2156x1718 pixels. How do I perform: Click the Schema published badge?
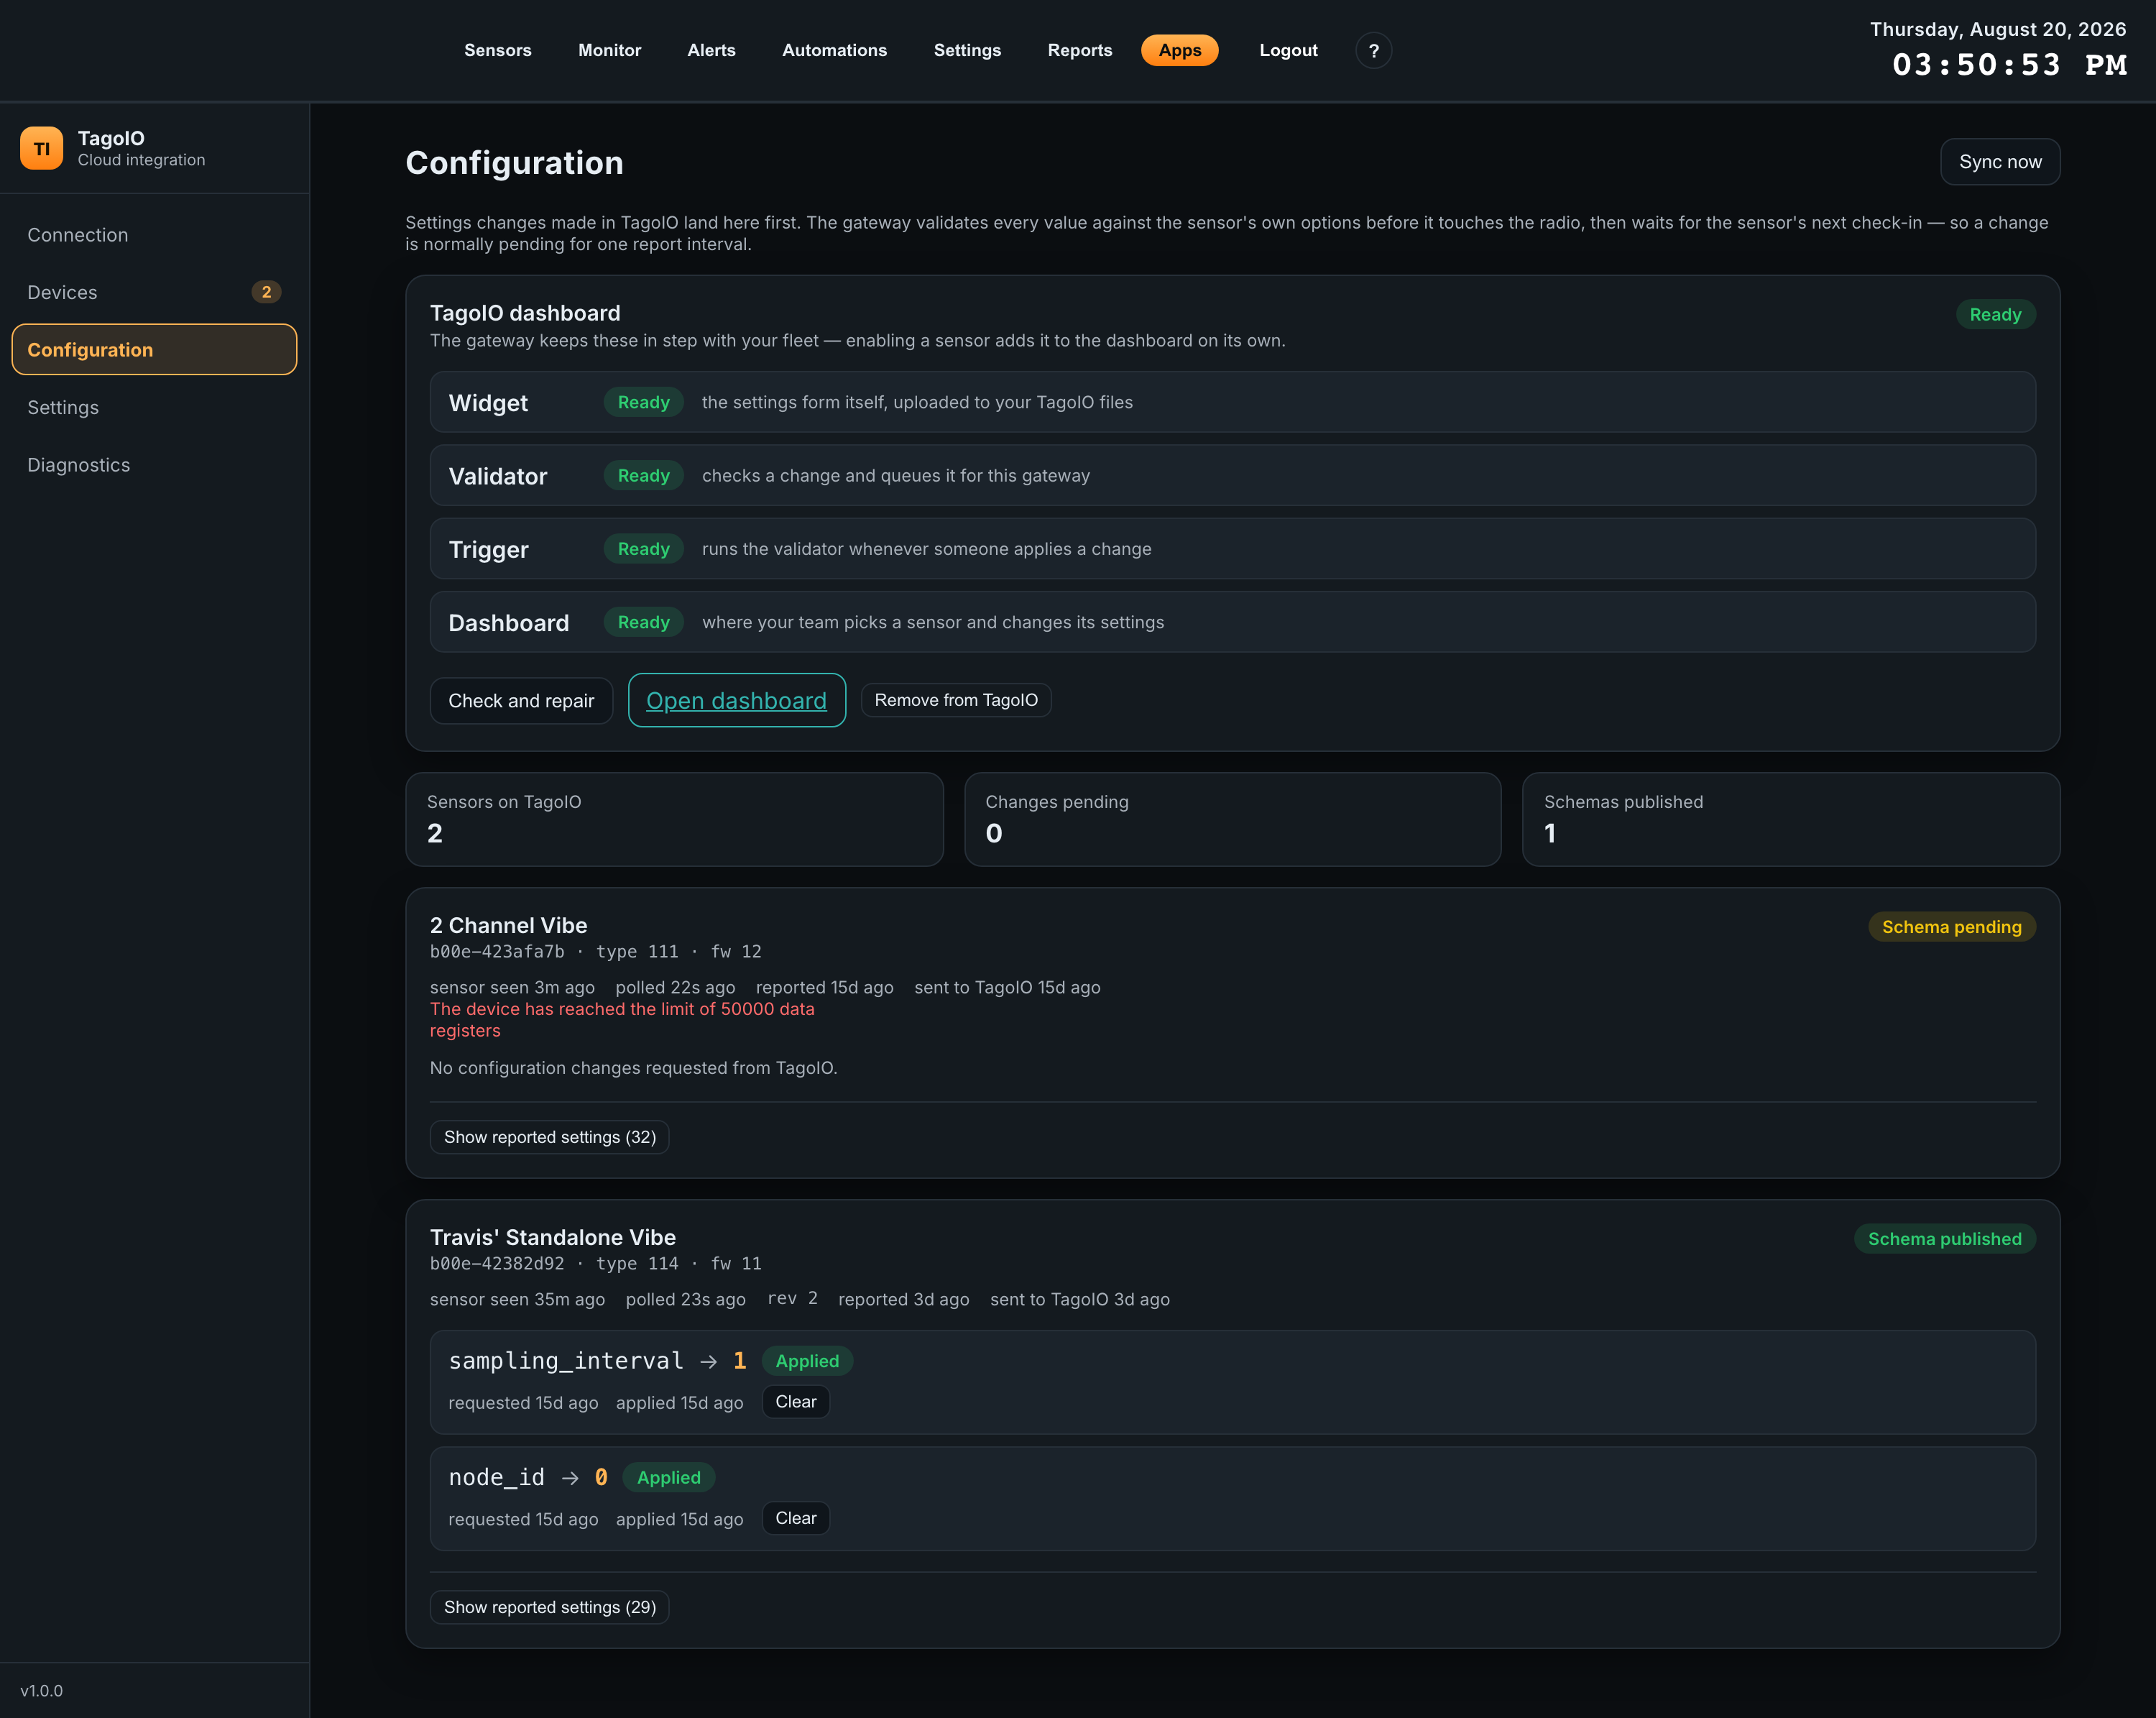[1944, 1239]
